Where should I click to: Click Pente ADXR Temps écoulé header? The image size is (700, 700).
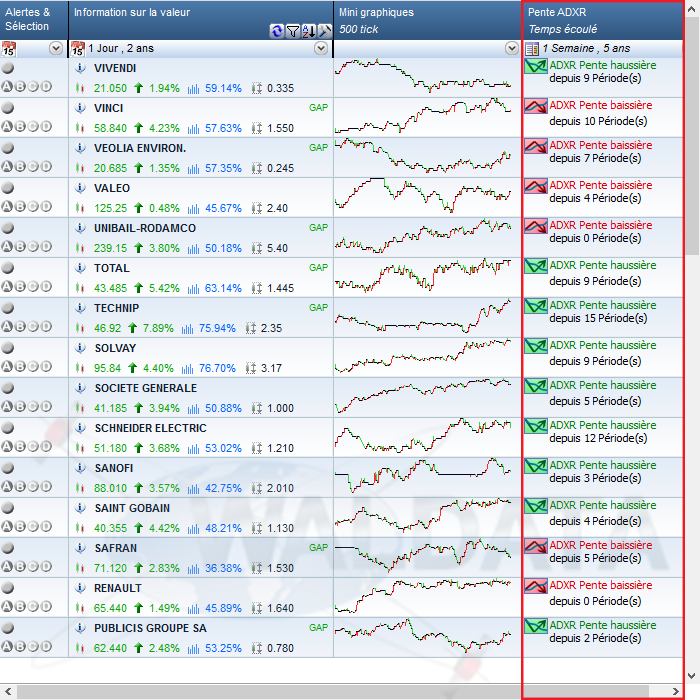[x=603, y=20]
